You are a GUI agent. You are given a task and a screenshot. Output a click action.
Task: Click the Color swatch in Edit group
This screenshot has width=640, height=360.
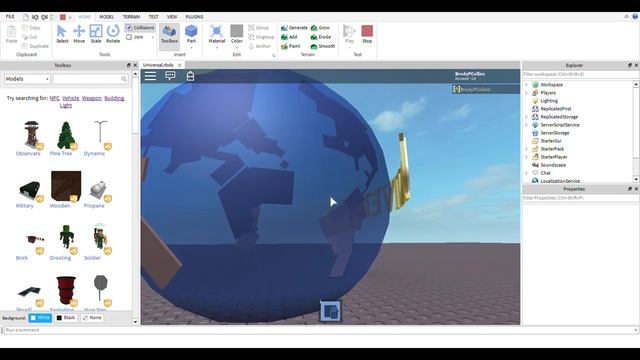pos(237,31)
